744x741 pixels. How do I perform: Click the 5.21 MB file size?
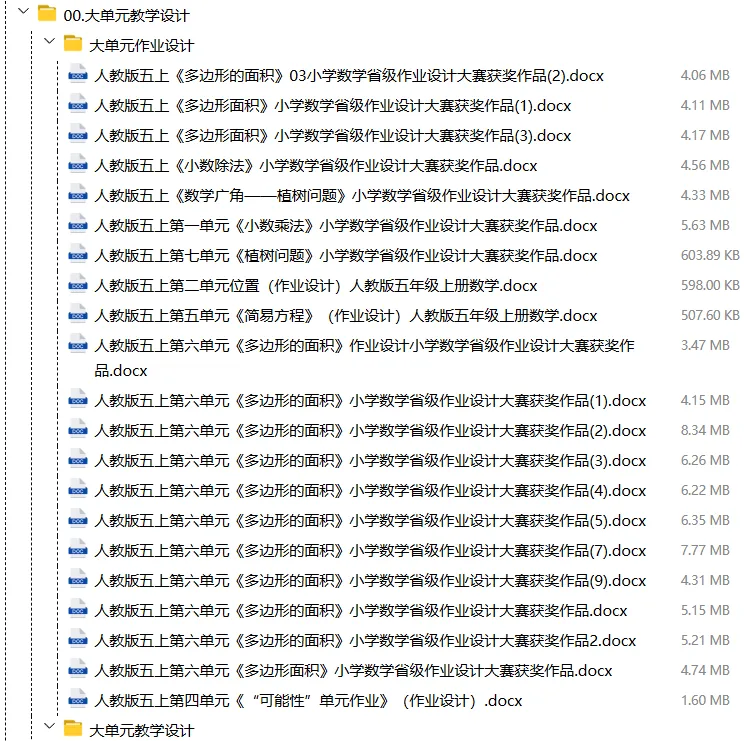[705, 640]
